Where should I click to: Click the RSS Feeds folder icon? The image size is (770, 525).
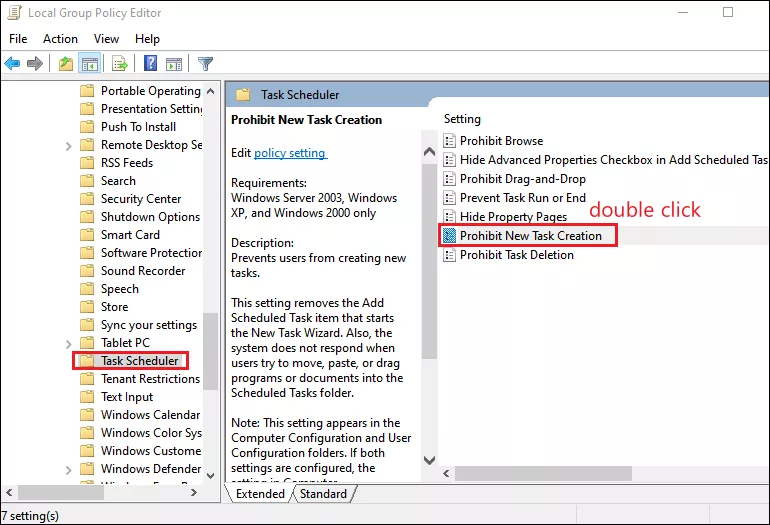[x=87, y=163]
